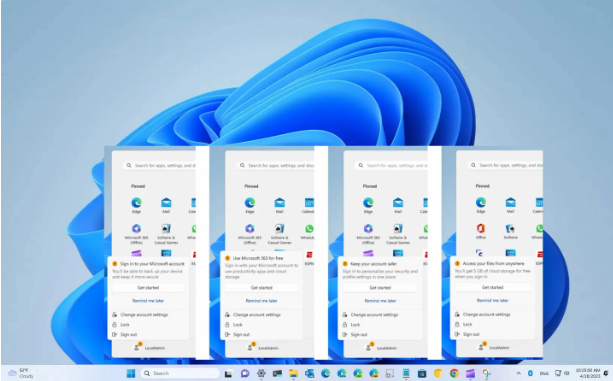Open the network and volume quick settings
The image size is (613, 381).
562,373
